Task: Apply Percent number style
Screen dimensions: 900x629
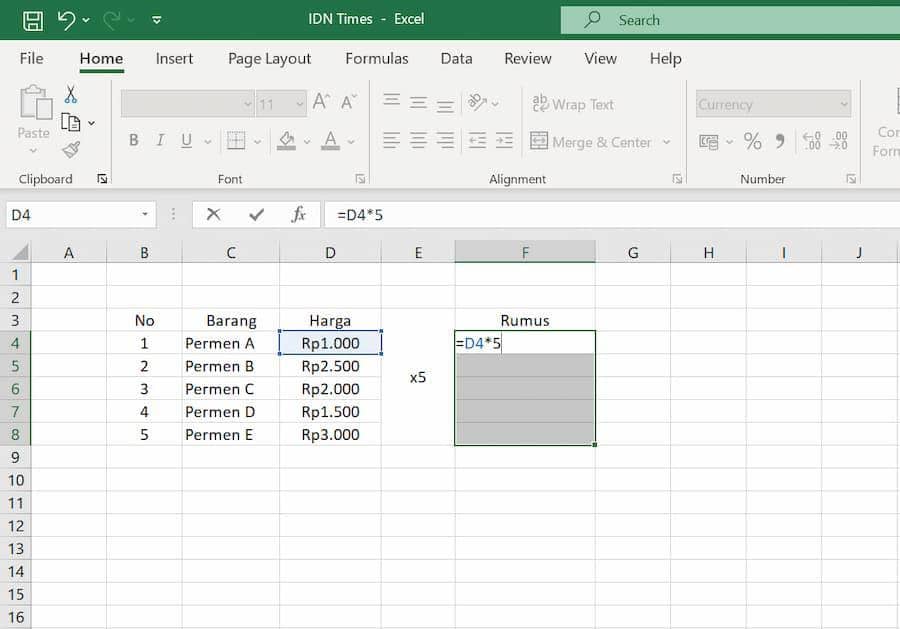Action: point(753,142)
